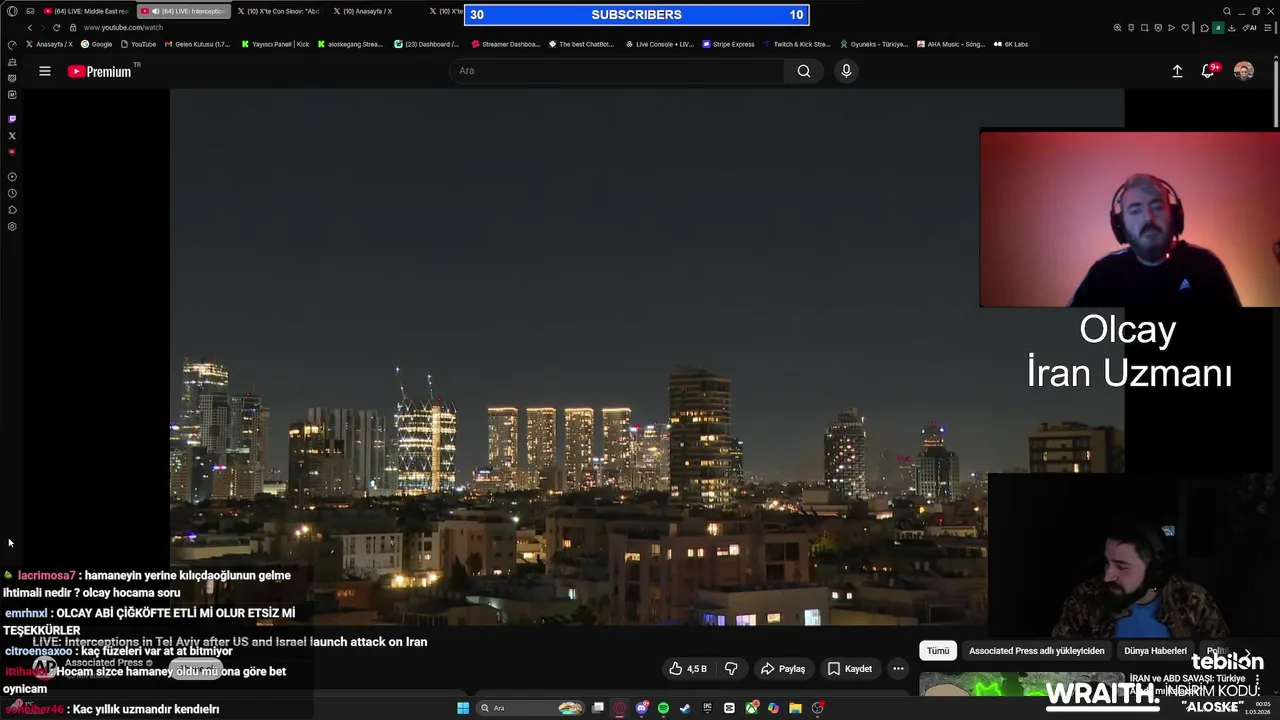The height and width of the screenshot is (720, 1280).
Task: Click the Windows taskbar search box
Action: point(530,708)
